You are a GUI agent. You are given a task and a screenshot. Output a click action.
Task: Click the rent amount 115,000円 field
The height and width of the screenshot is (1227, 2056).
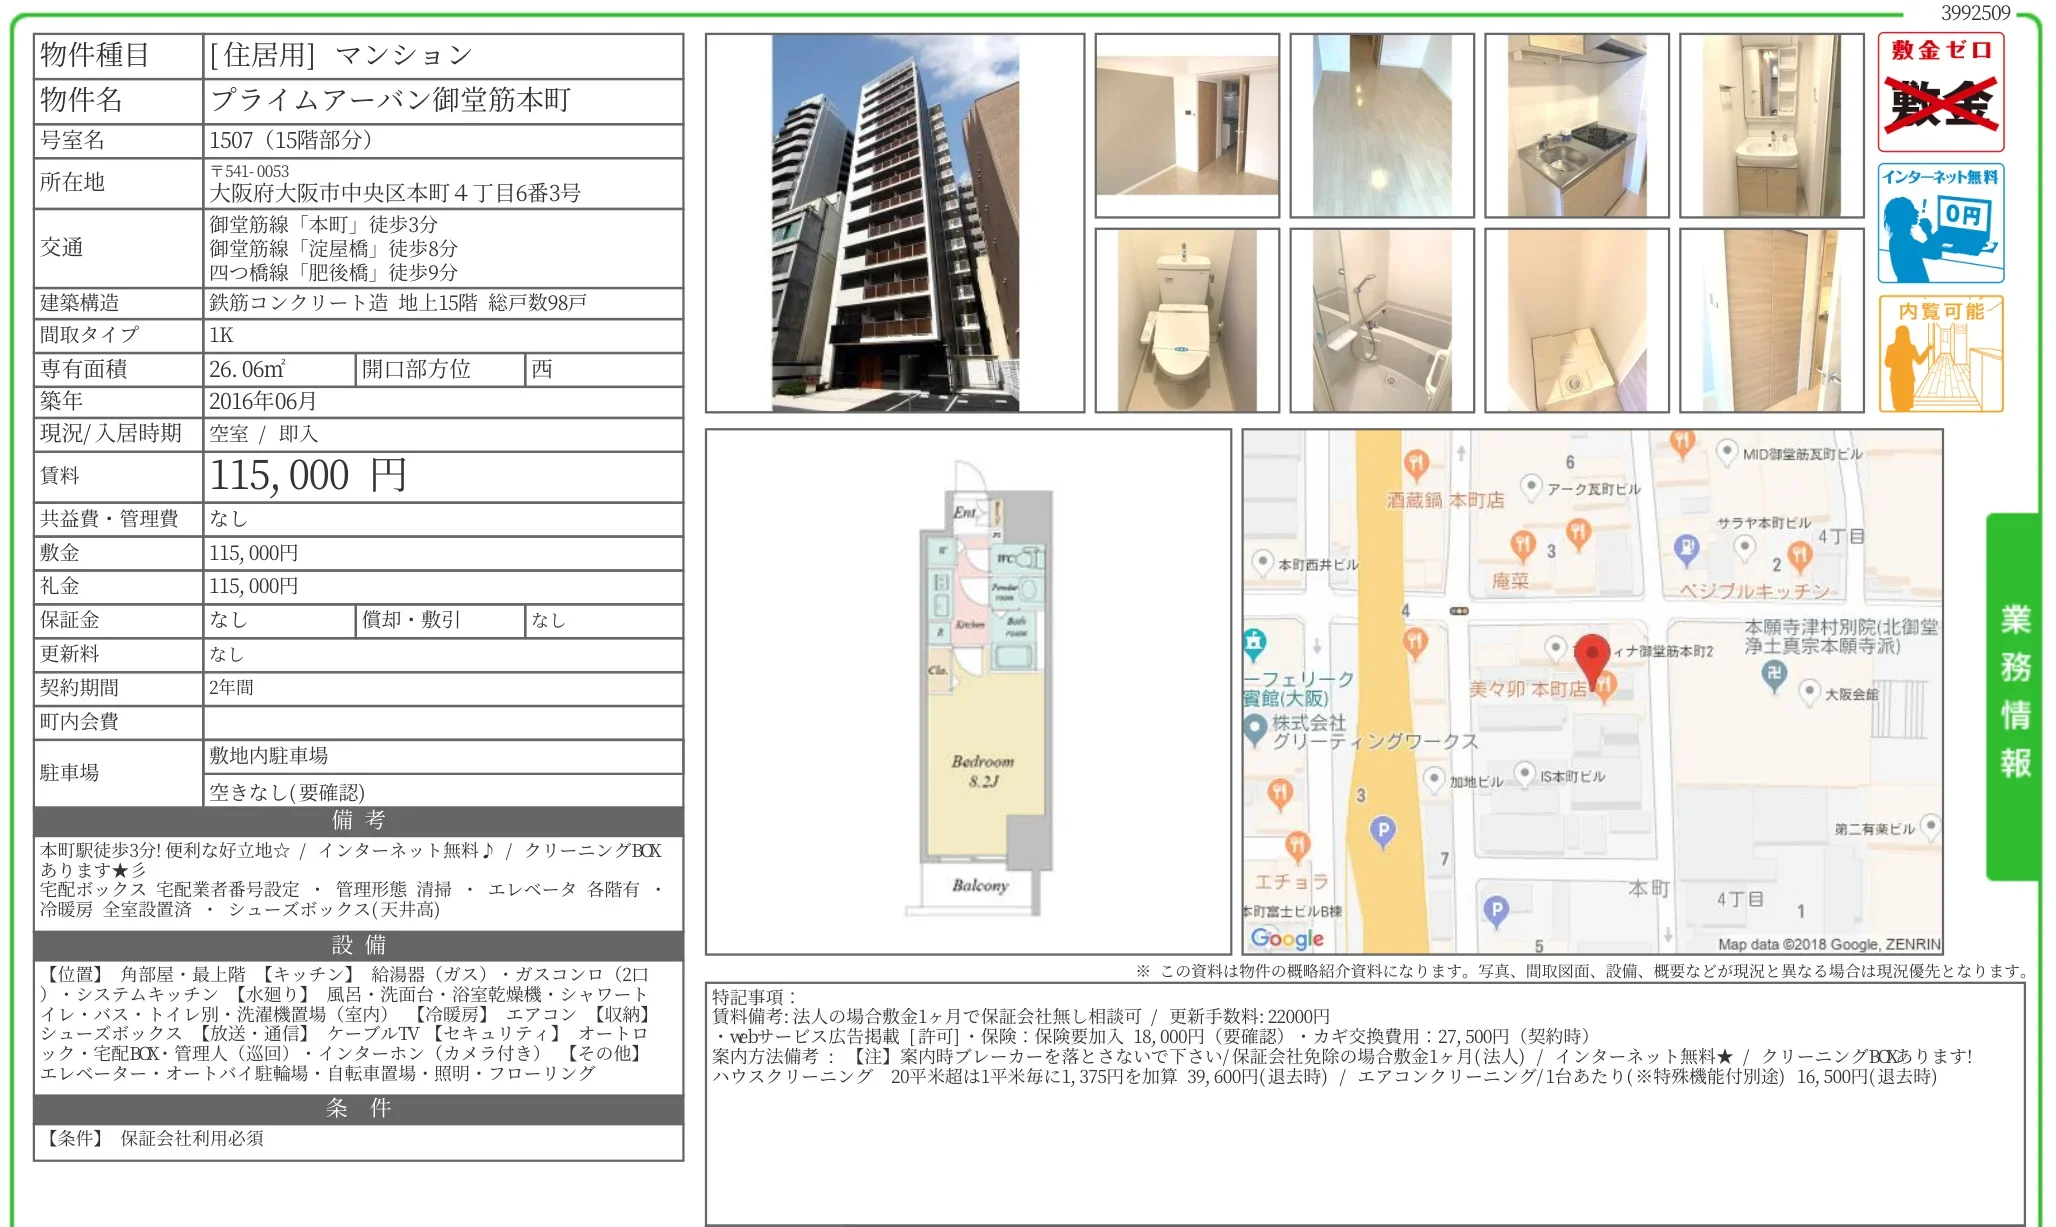pyautogui.click(x=305, y=475)
